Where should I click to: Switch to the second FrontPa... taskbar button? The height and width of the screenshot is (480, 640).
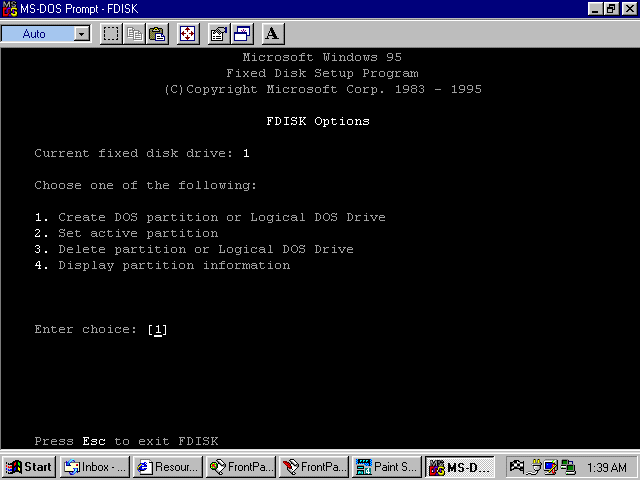click(x=313, y=467)
